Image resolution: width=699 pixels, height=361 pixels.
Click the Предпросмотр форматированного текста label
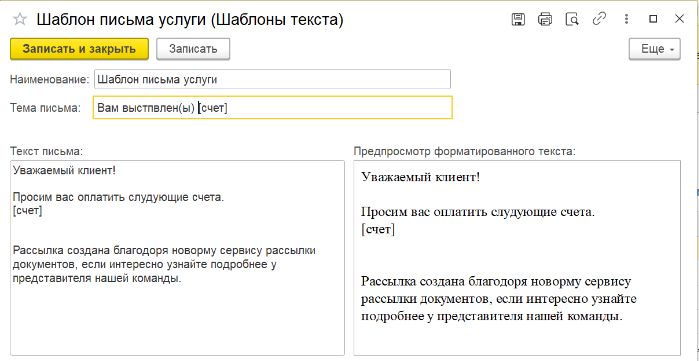[465, 151]
